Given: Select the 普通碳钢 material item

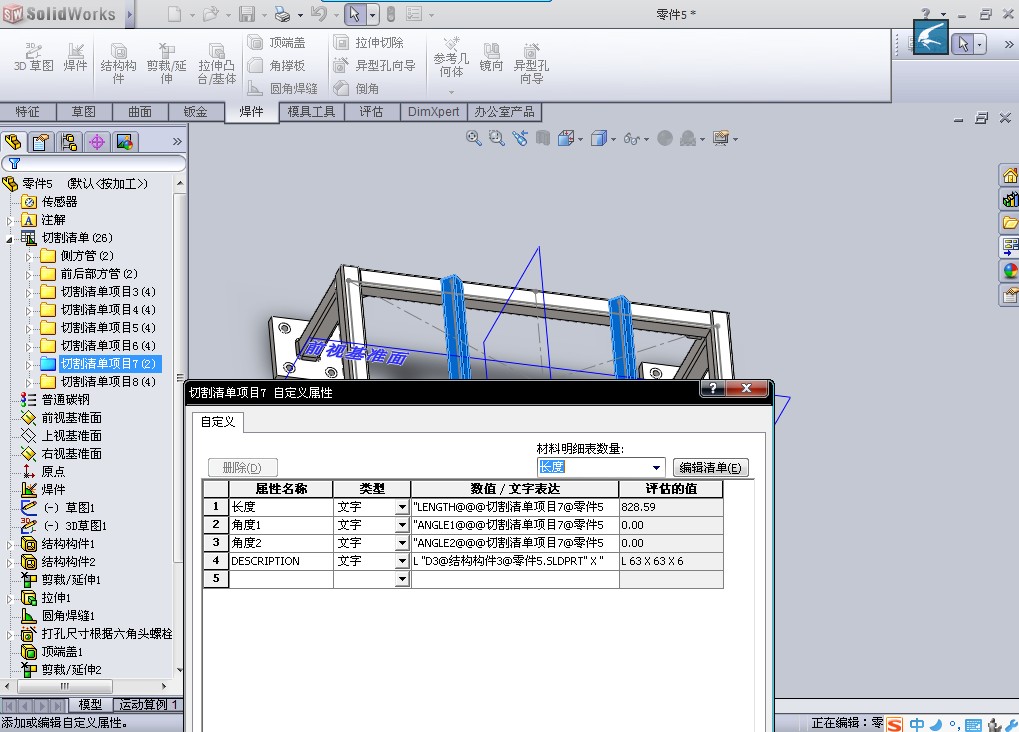Looking at the screenshot, I should [x=56, y=400].
